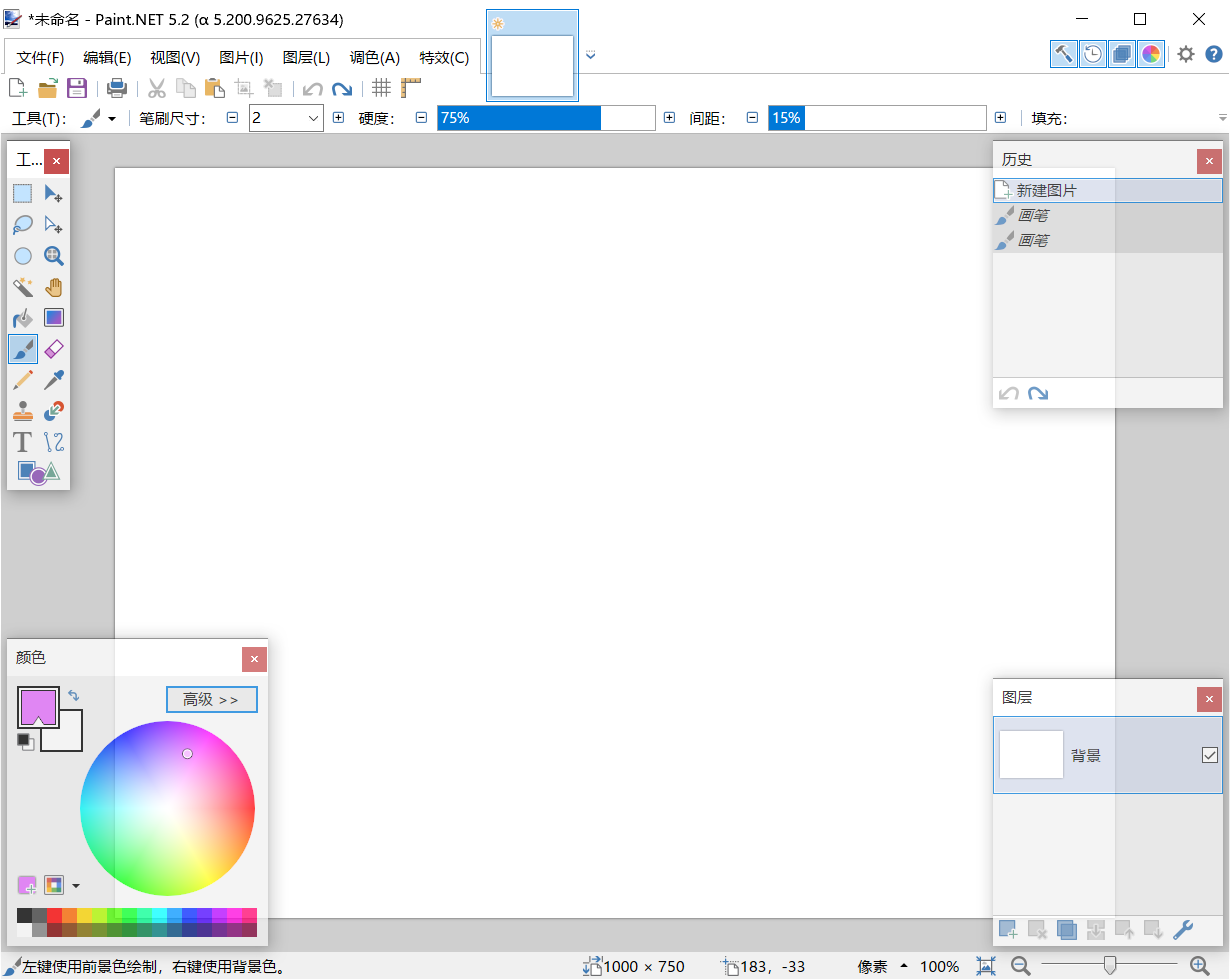The image size is (1230, 980).
Task: Select the Zoom tool in toolbox
Action: coord(54,256)
